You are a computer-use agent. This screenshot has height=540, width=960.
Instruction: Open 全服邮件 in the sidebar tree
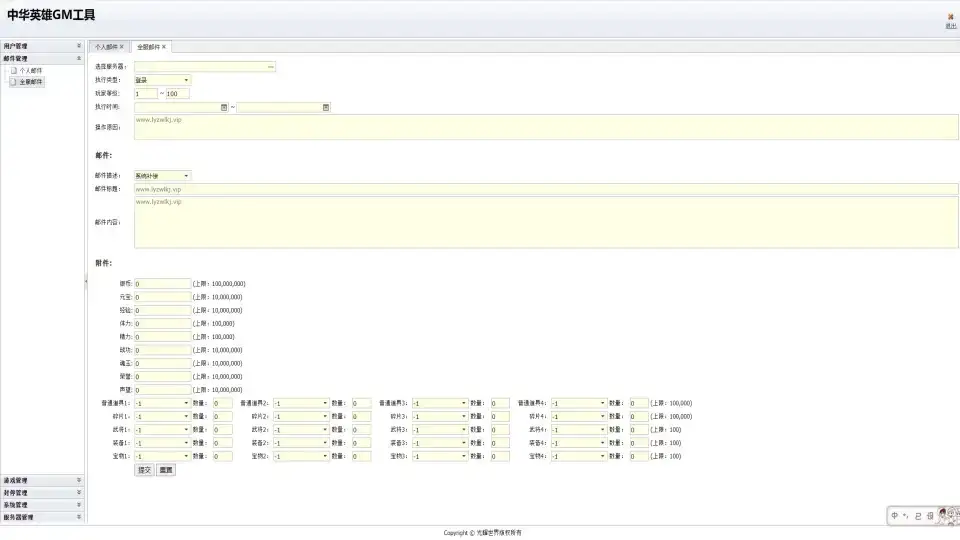(31, 81)
